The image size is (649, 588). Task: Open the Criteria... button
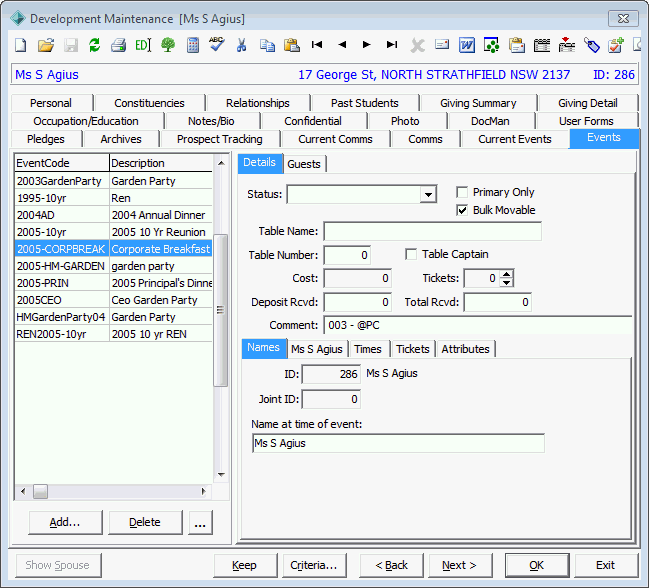(314, 565)
